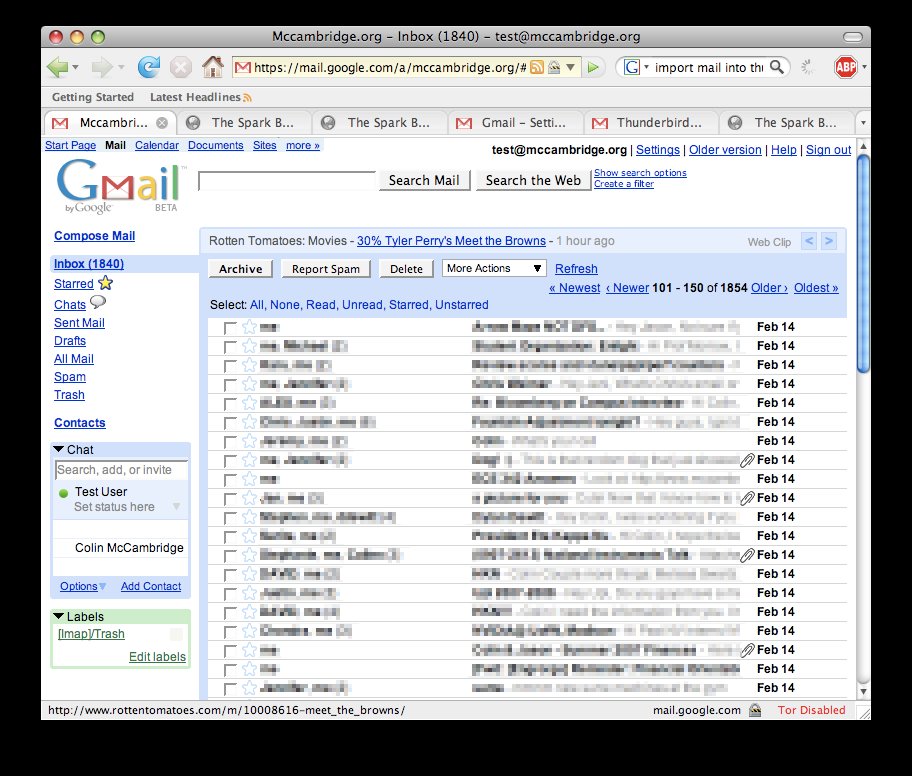
Task: Show the next Web Clip
Action: click(829, 241)
